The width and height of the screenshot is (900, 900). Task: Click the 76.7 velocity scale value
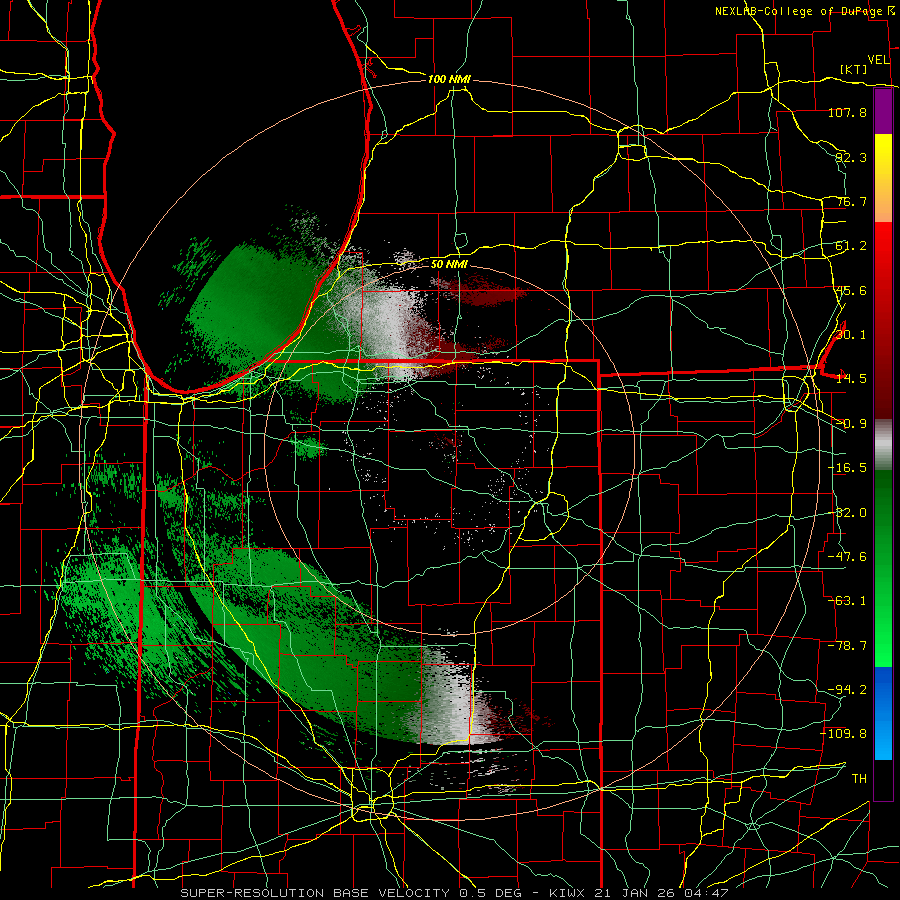click(851, 201)
